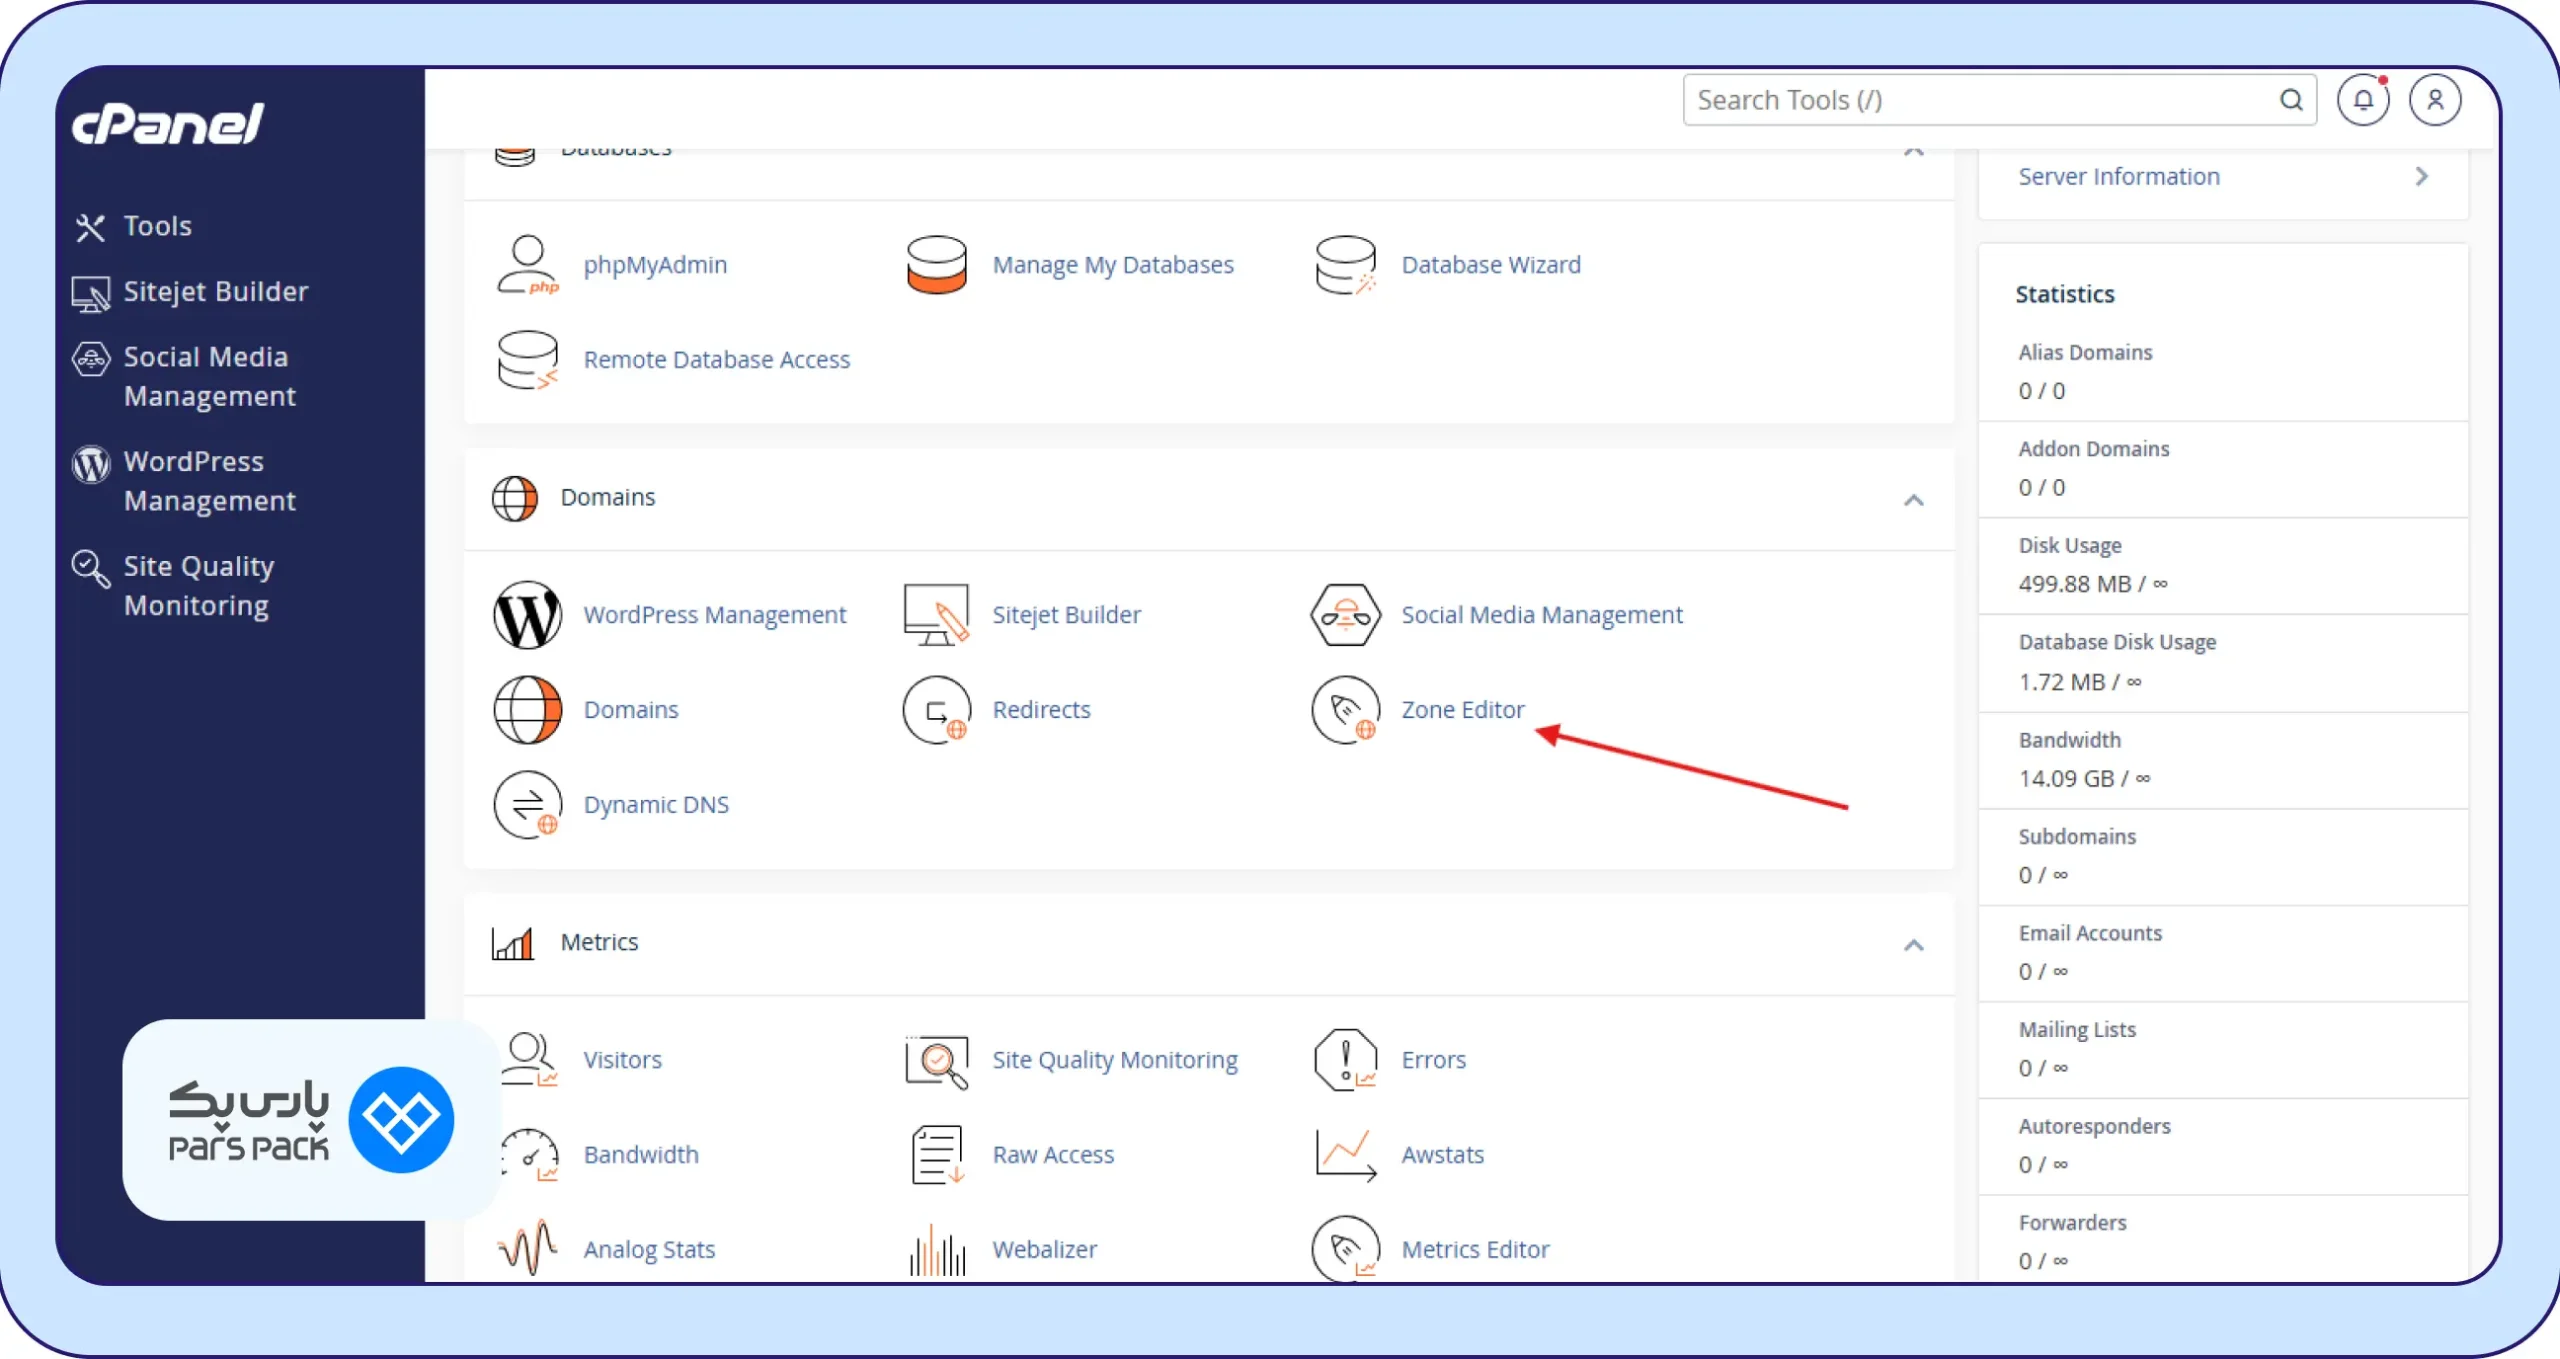Open the Domains link under Domains
The width and height of the screenshot is (2560, 1359).
pos(631,710)
